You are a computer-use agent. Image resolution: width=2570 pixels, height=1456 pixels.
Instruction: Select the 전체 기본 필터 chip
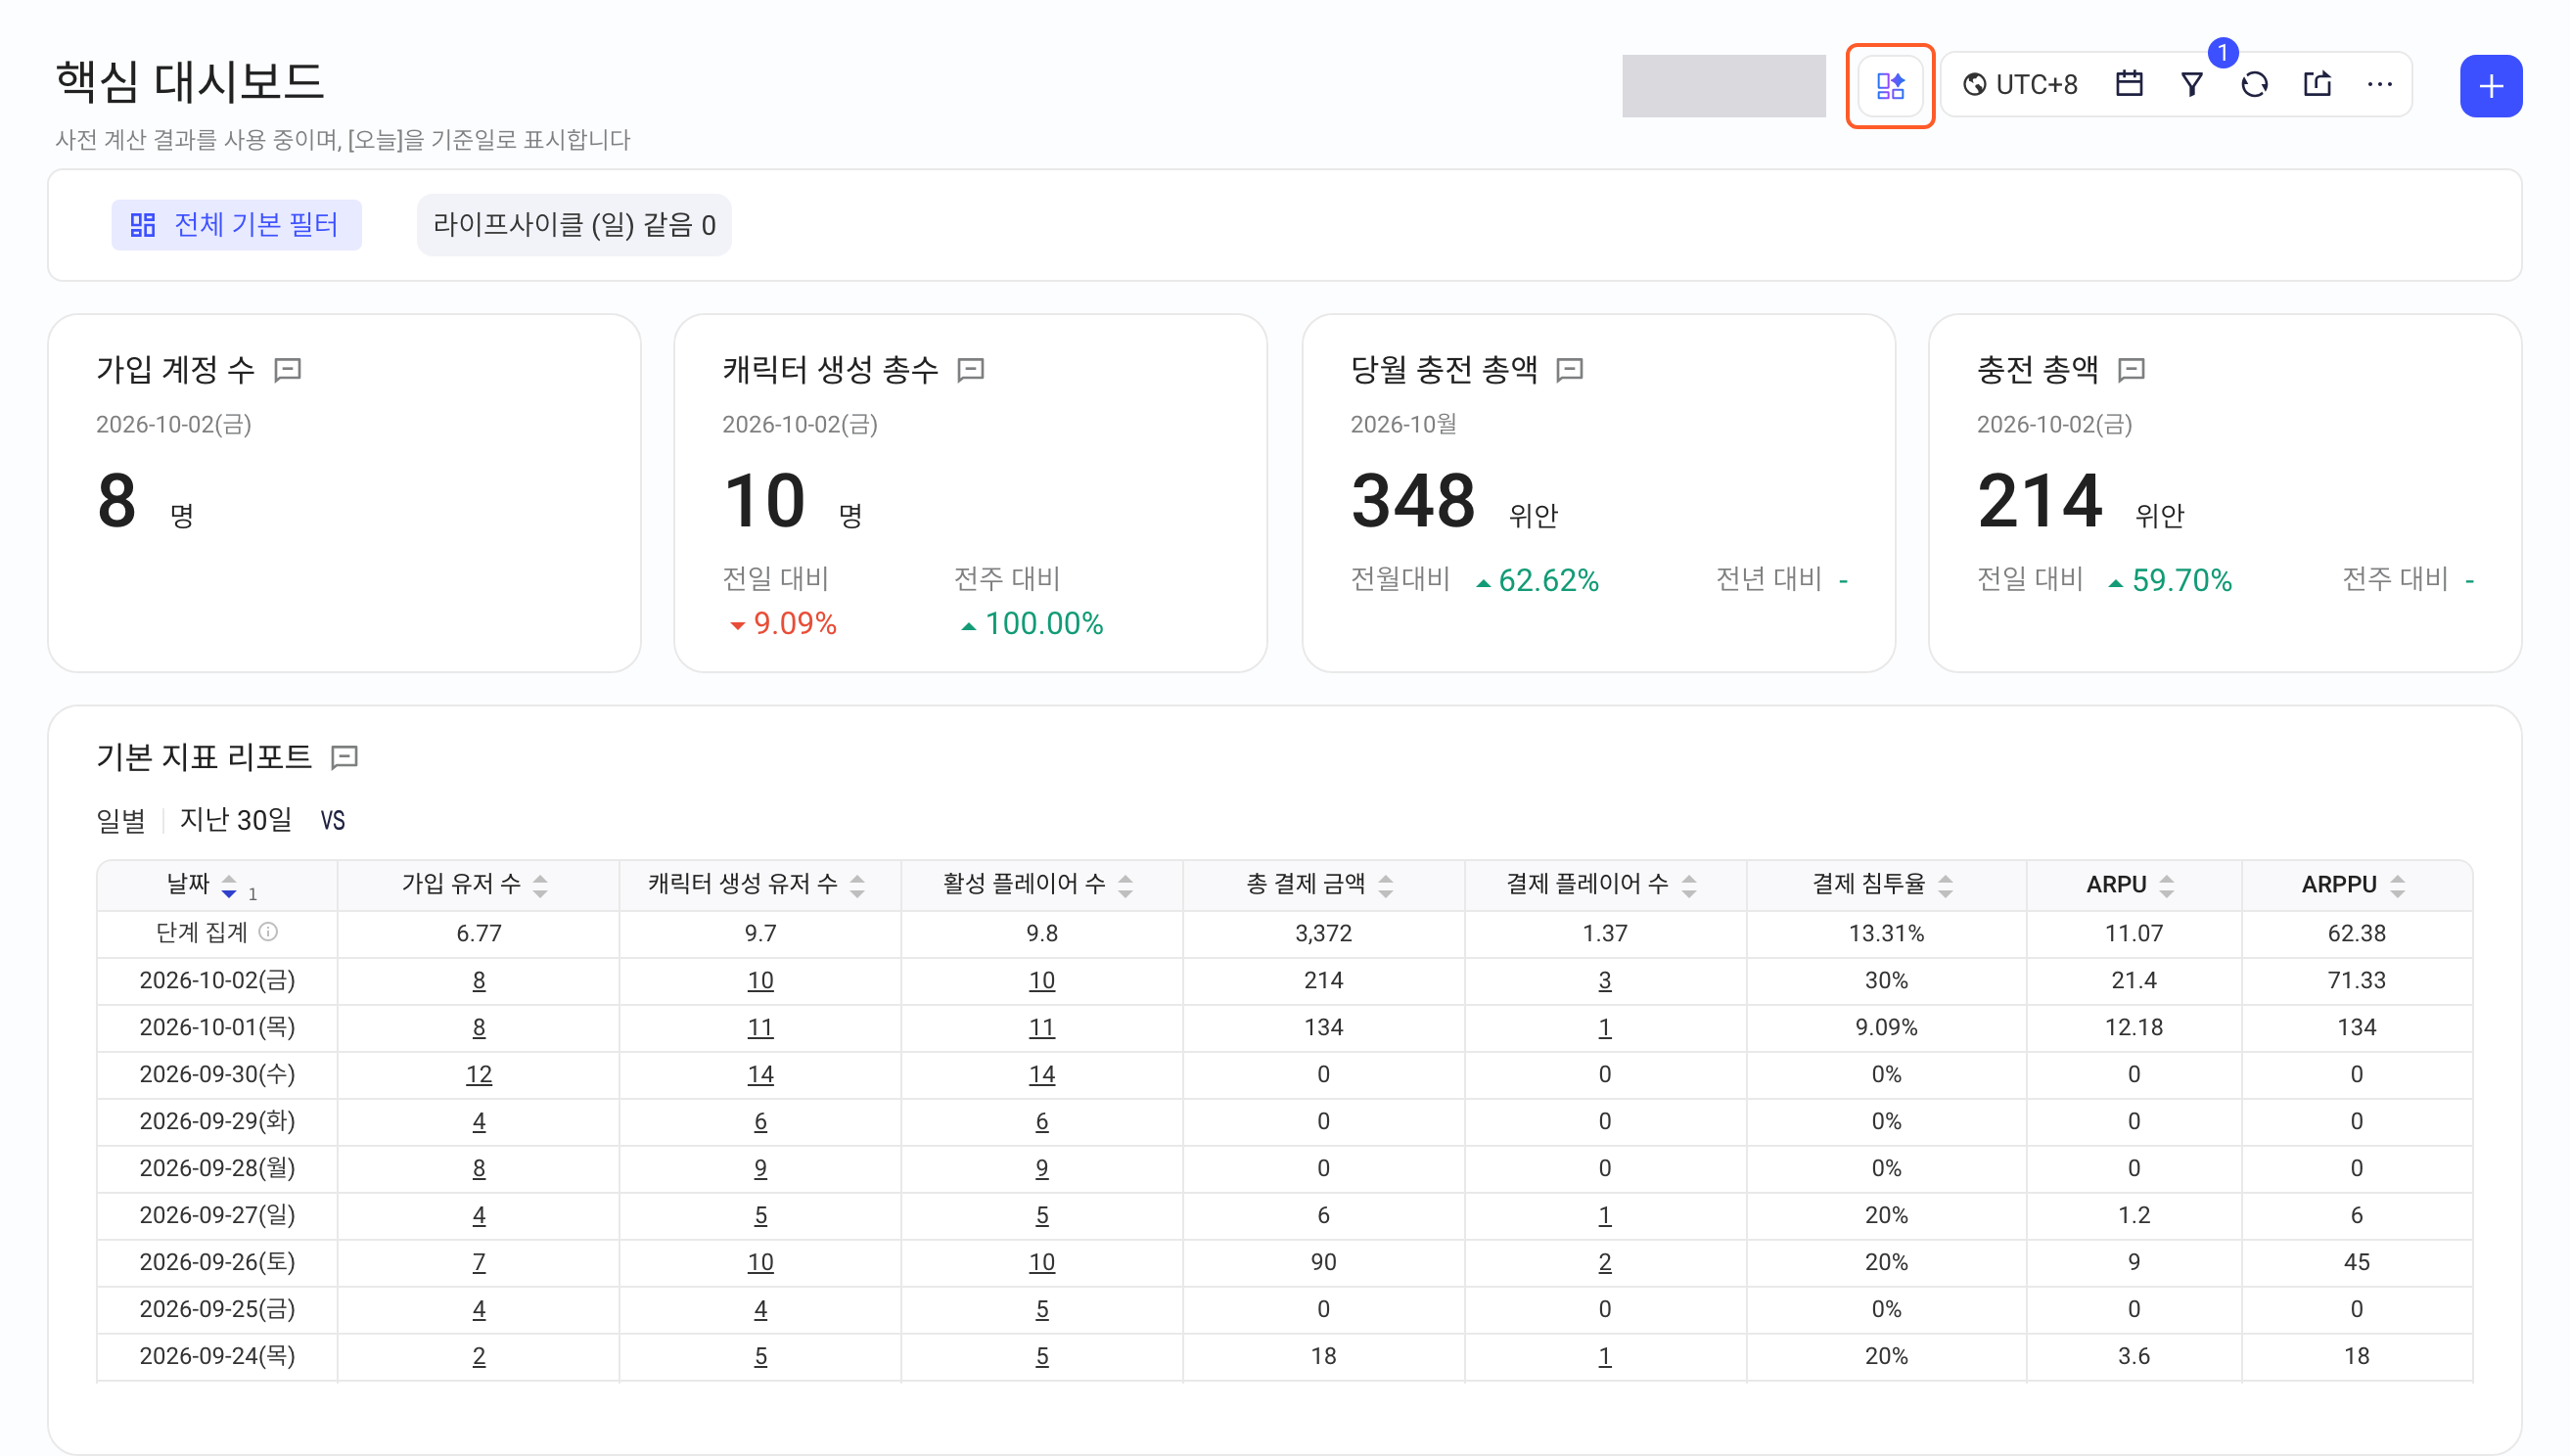click(236, 224)
